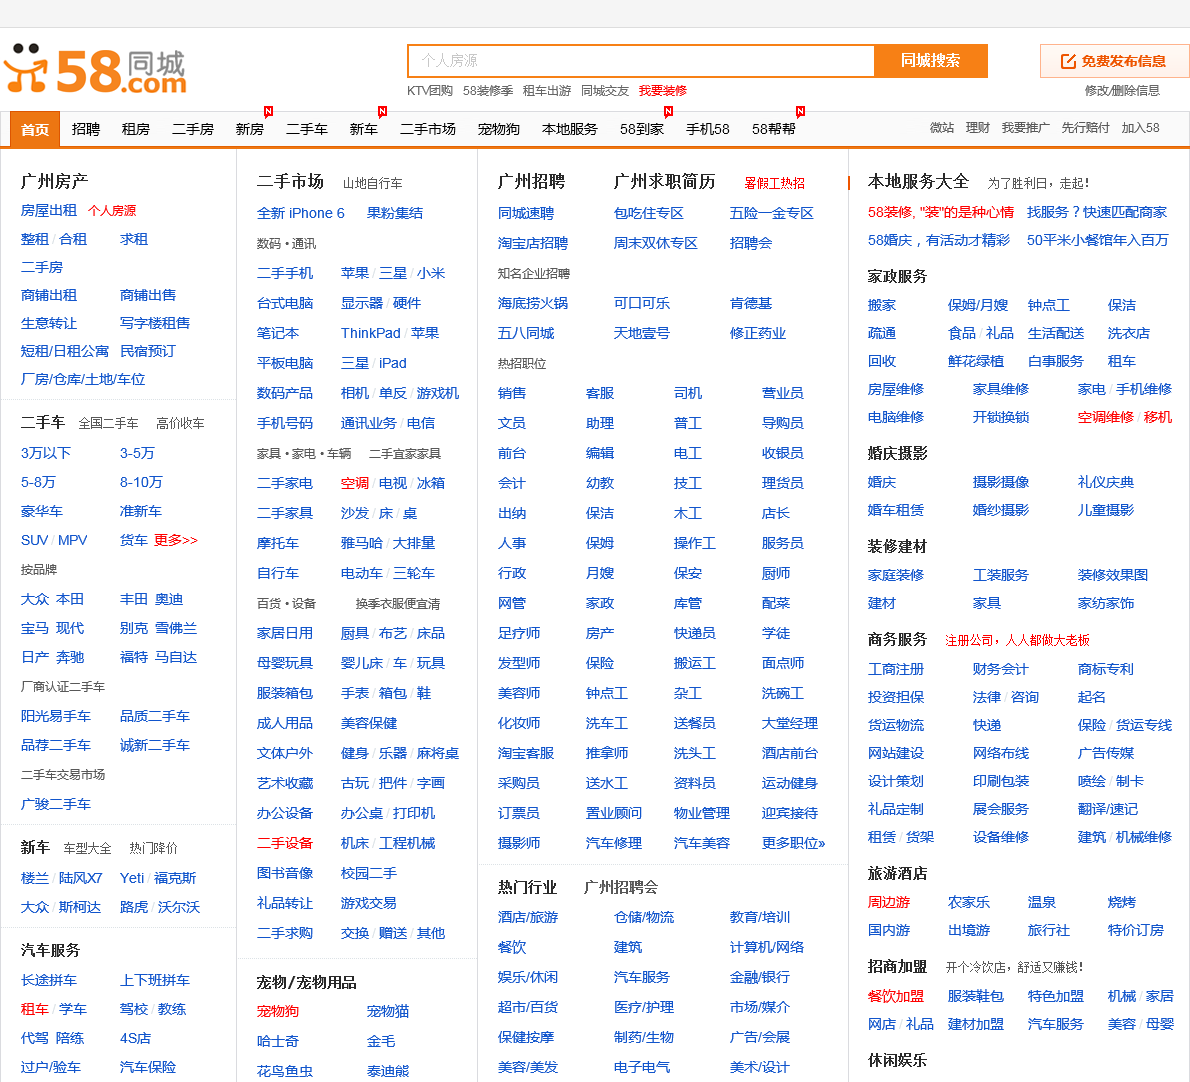Select the 本地服务 navigation tab

click(570, 129)
